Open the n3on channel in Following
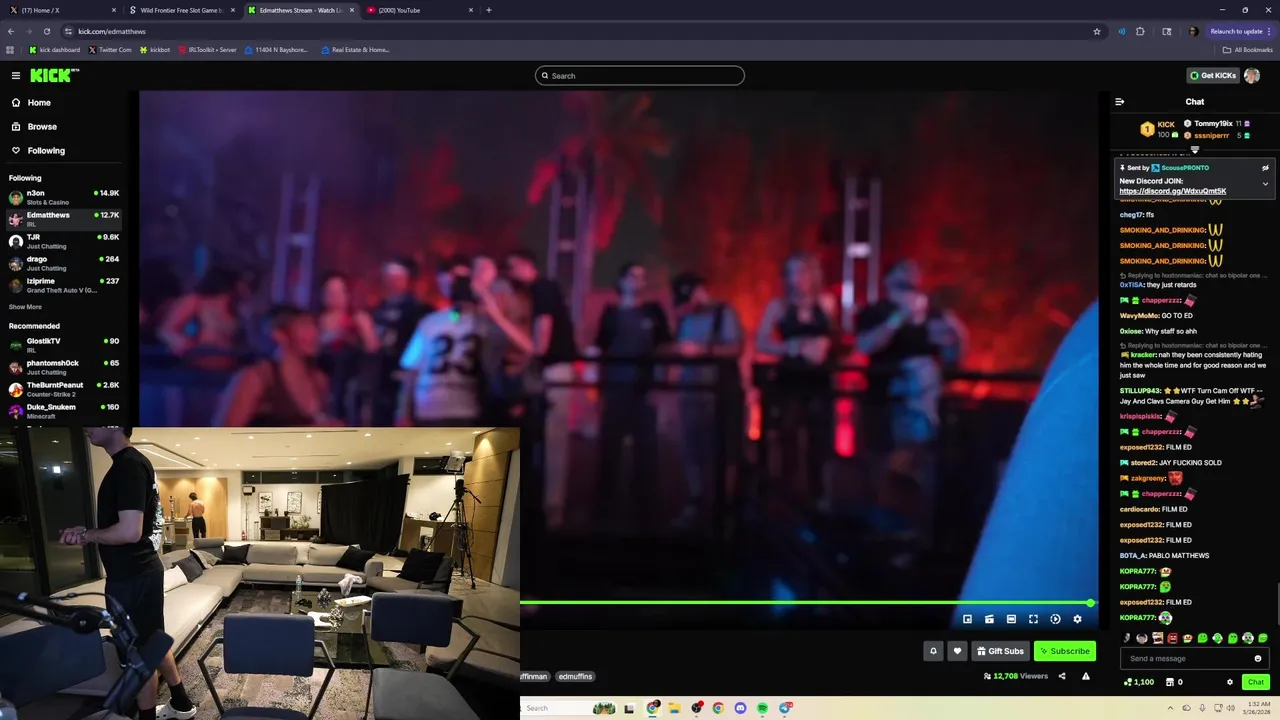This screenshot has height=720, width=1280. [x=64, y=197]
